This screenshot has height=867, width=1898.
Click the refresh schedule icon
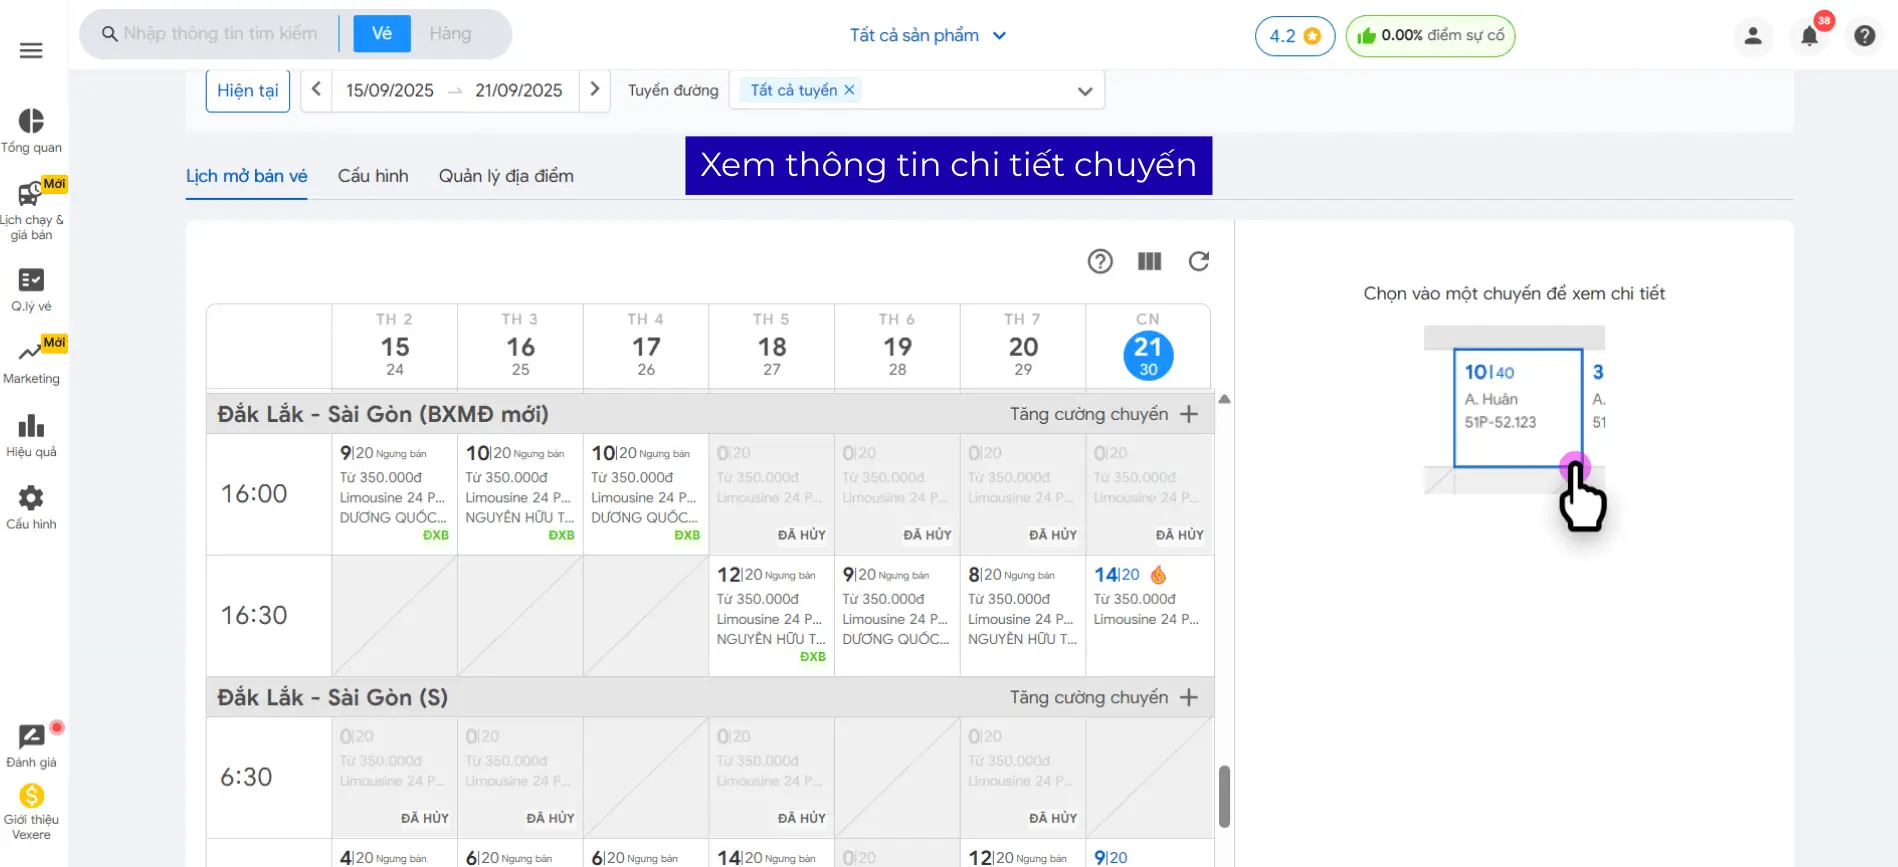pos(1198,261)
